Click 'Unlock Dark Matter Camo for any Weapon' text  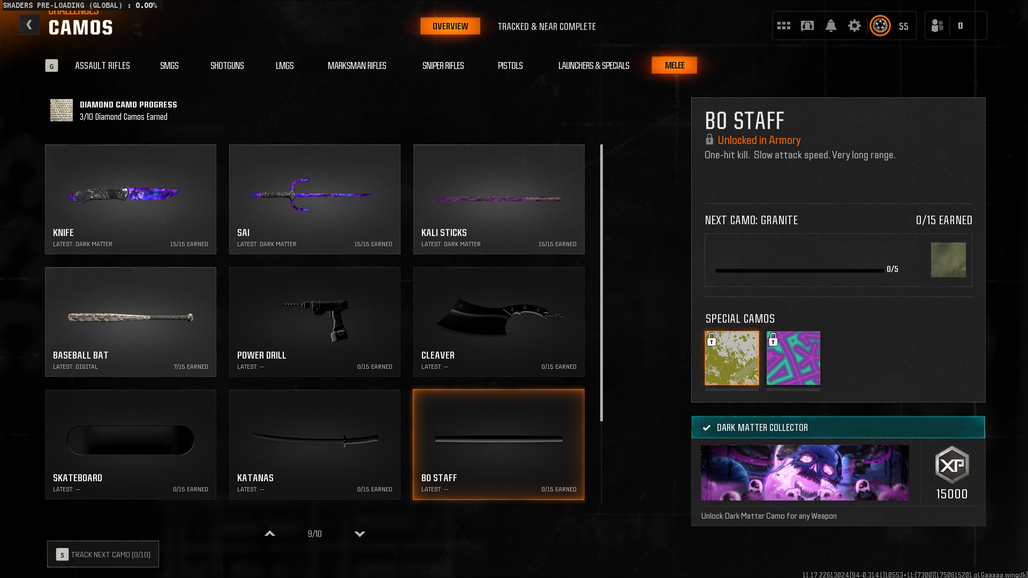tap(768, 516)
